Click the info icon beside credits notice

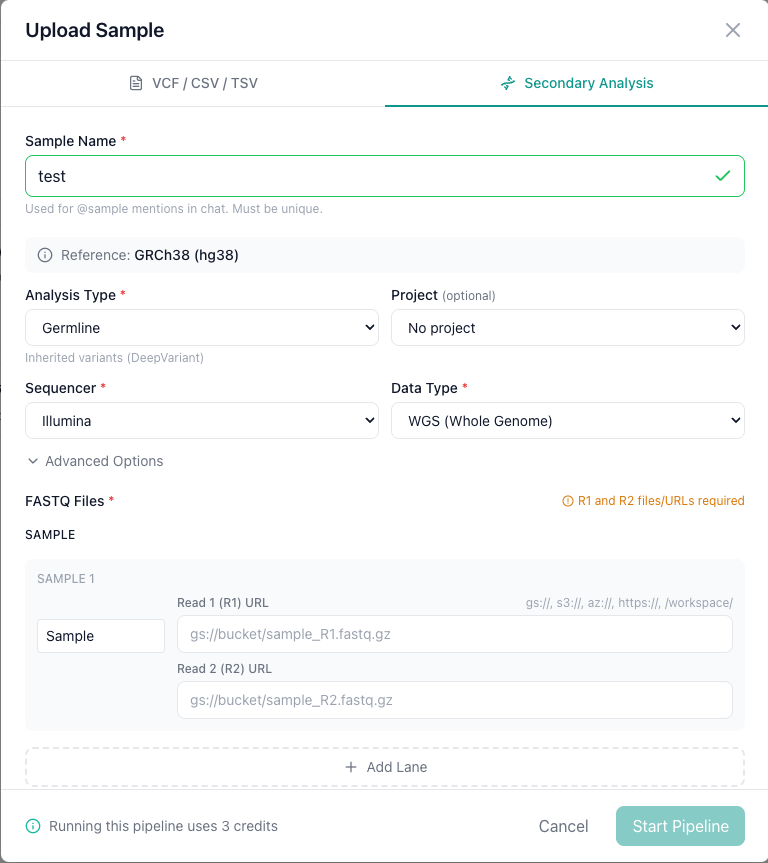(33, 826)
